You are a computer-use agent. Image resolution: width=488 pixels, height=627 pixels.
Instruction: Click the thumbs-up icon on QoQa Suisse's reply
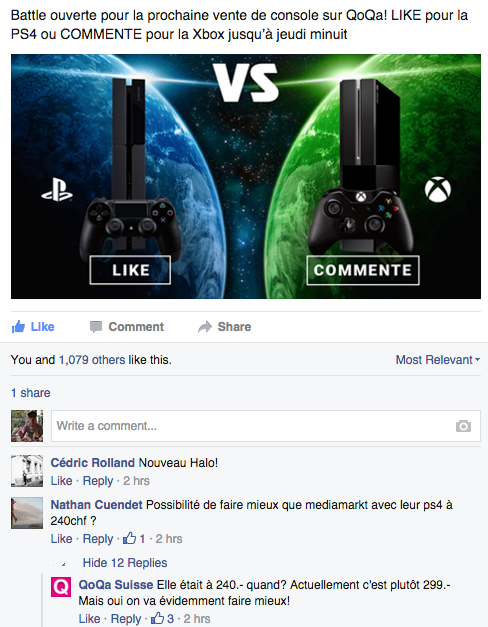[158, 618]
